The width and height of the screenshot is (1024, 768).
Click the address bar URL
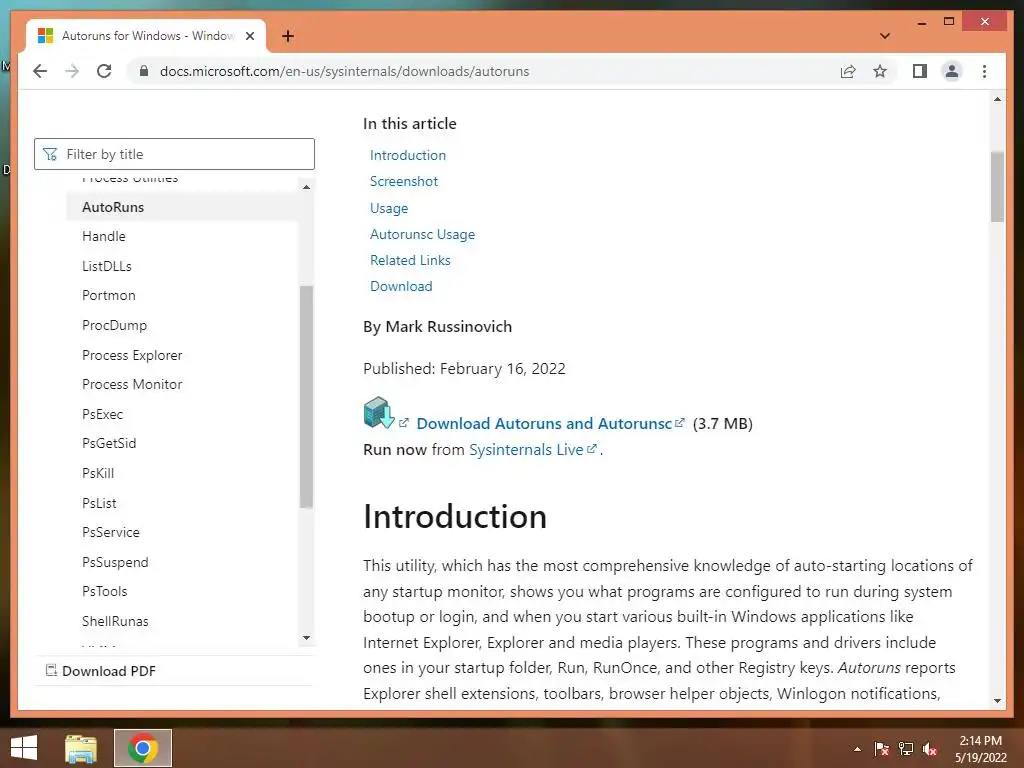point(344,71)
